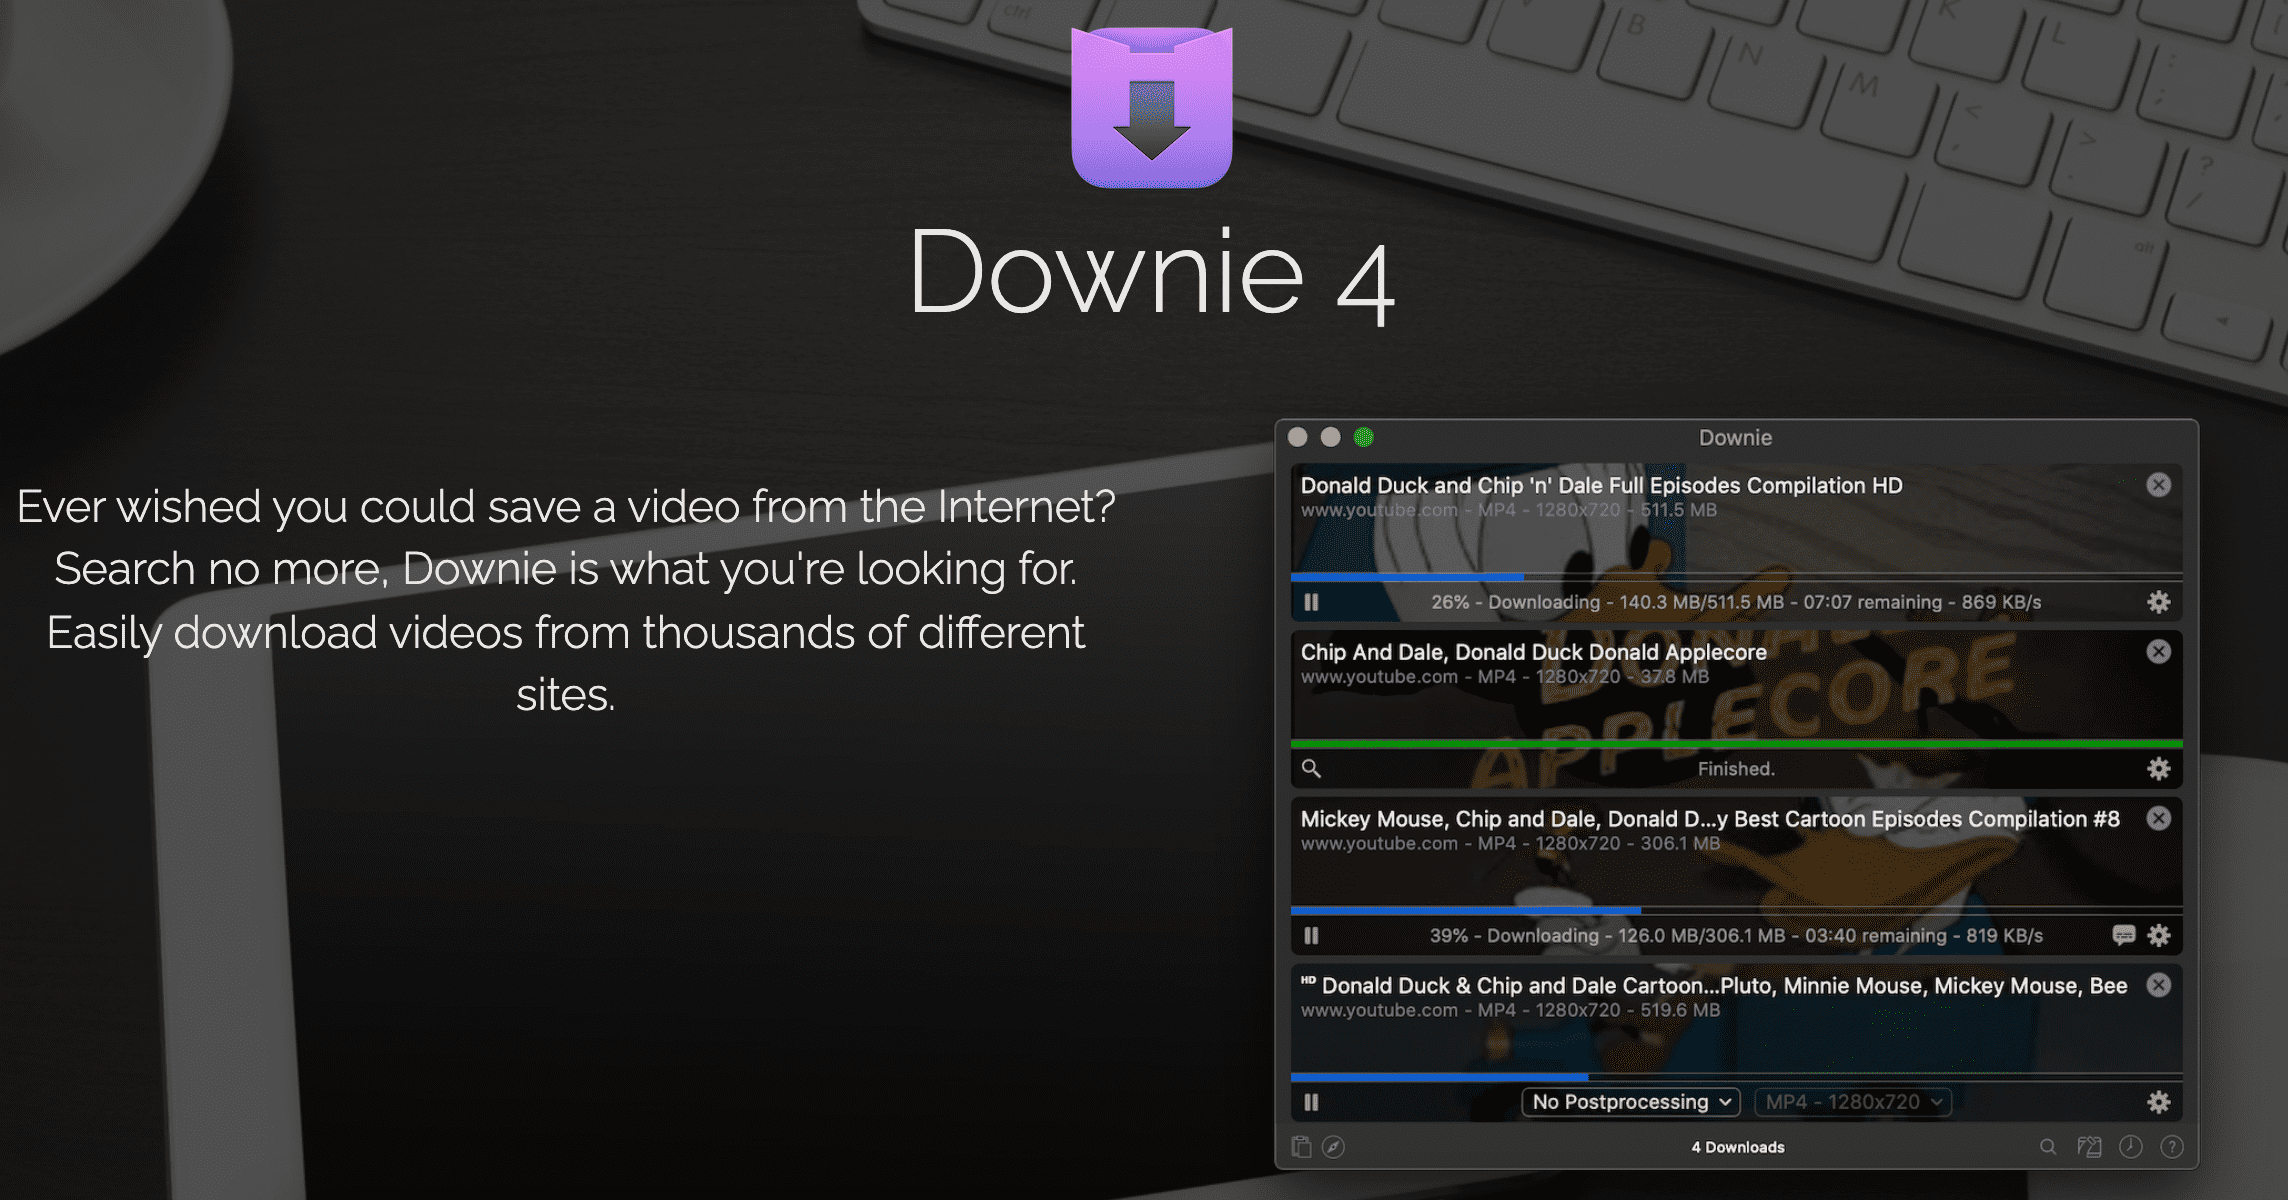Pause the bottom Donald Duck & Chip download
The height and width of the screenshot is (1200, 2288).
[1311, 1102]
